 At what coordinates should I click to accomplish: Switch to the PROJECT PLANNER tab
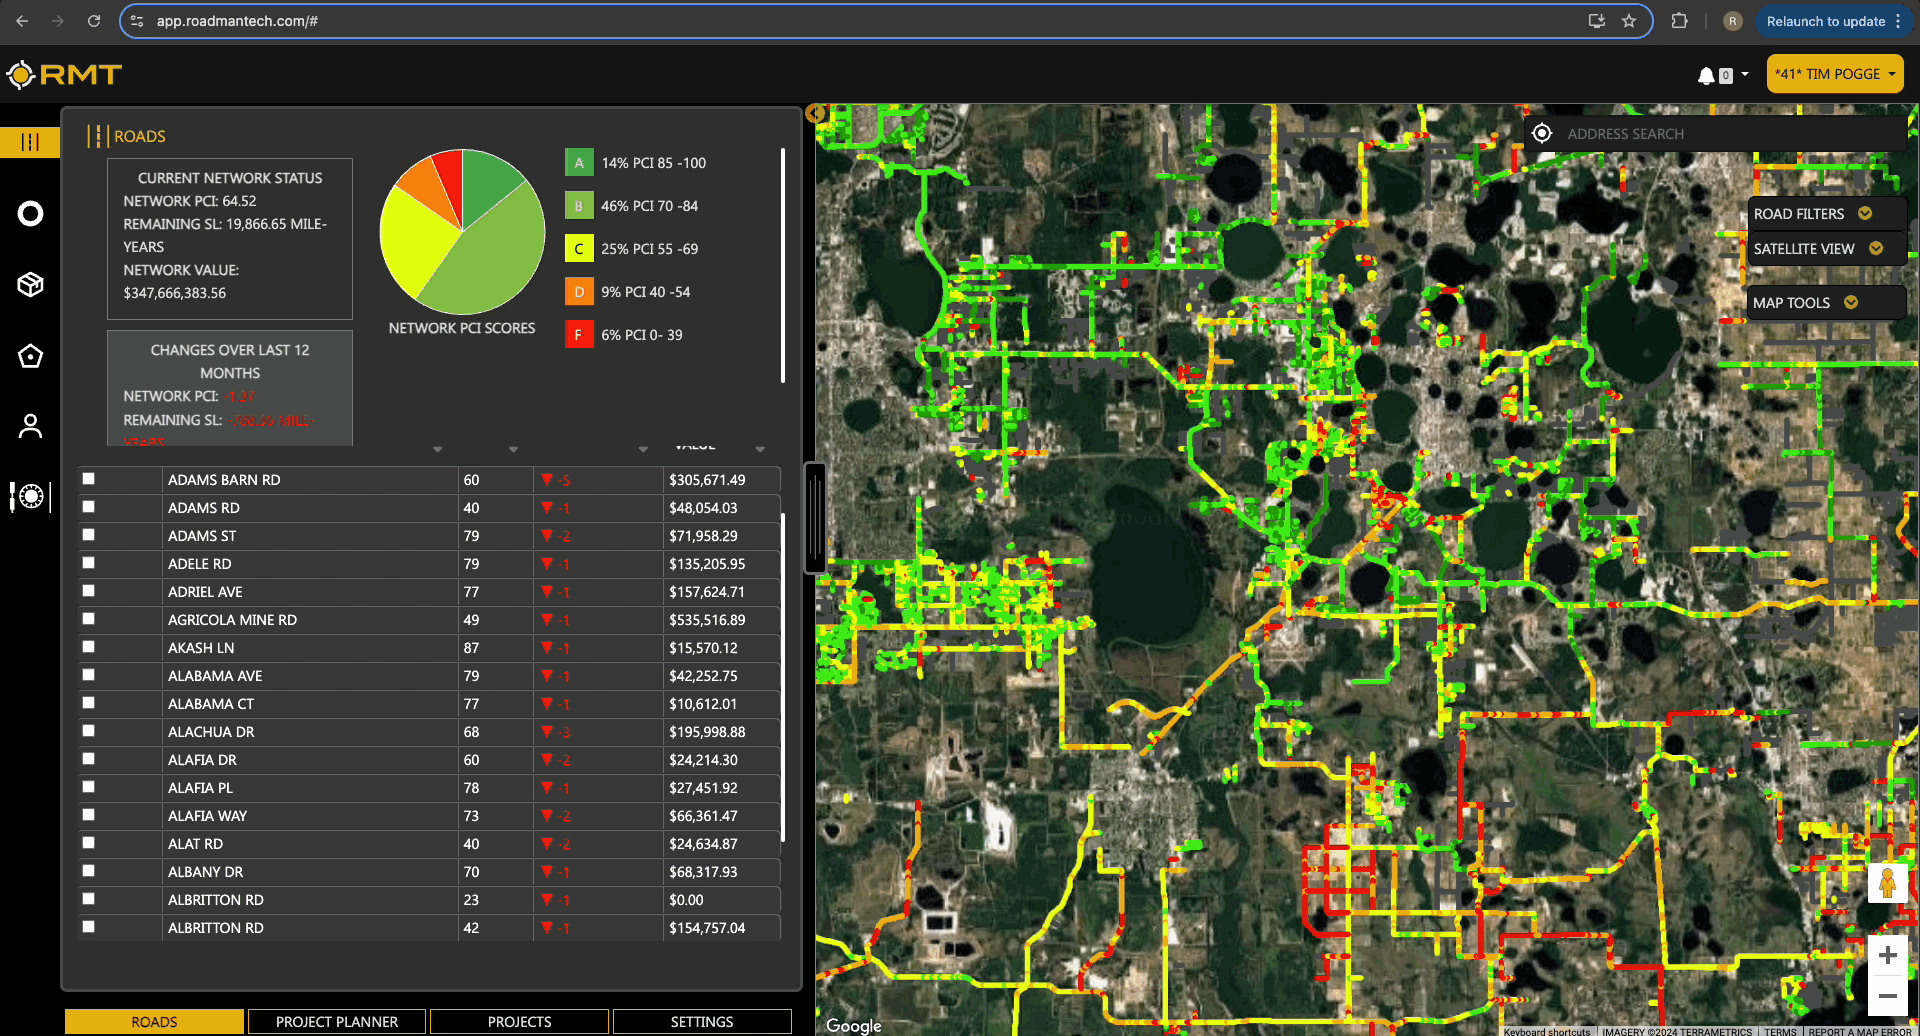(x=337, y=1022)
